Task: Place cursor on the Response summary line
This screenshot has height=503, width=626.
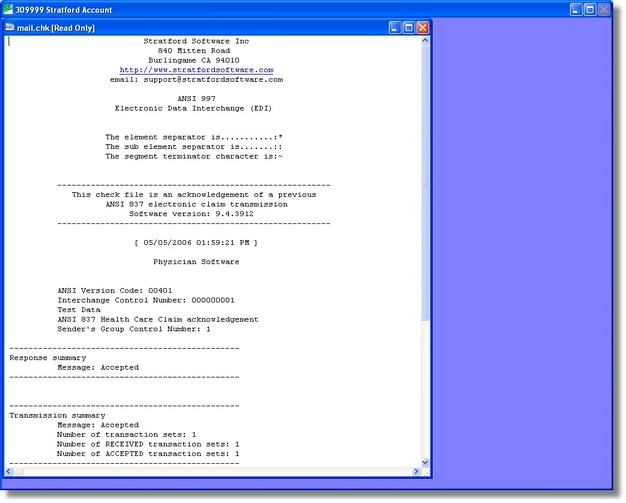Action: pos(47,357)
